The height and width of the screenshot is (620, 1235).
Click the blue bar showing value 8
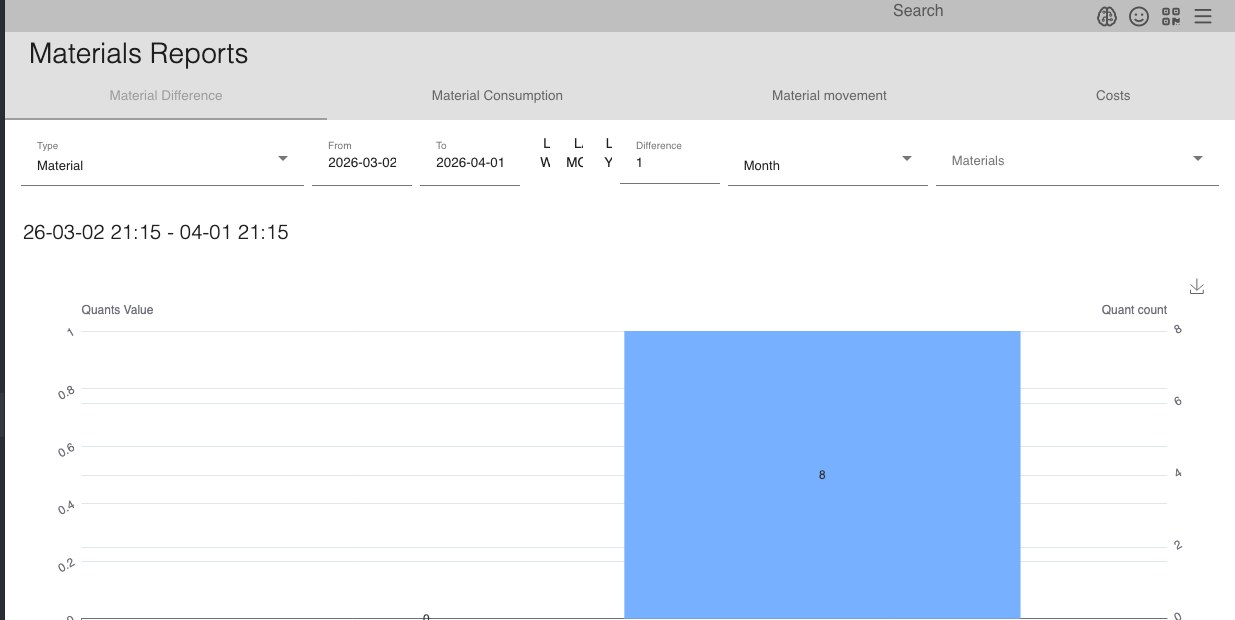pyautogui.click(x=822, y=474)
